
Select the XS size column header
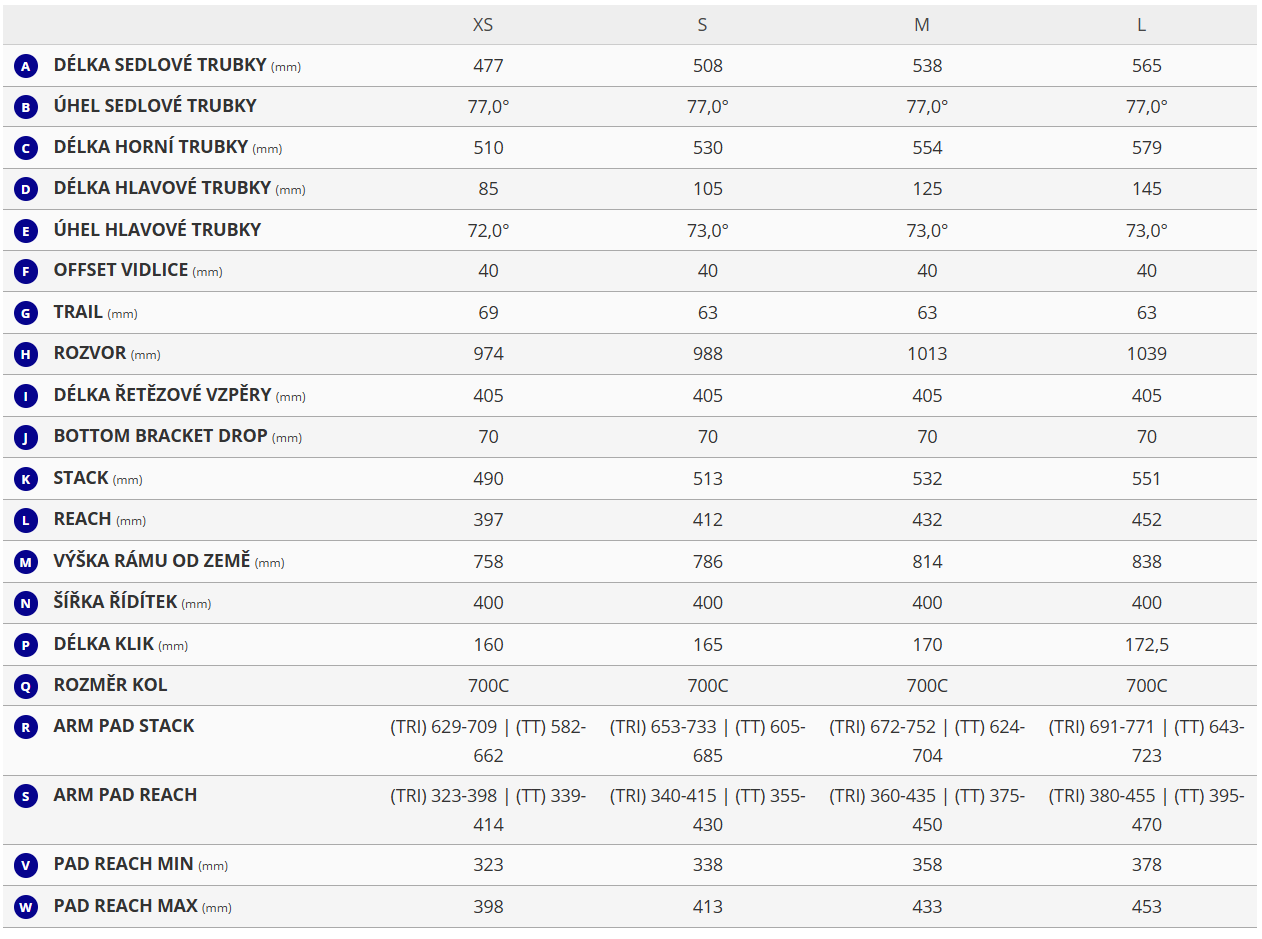click(x=483, y=25)
